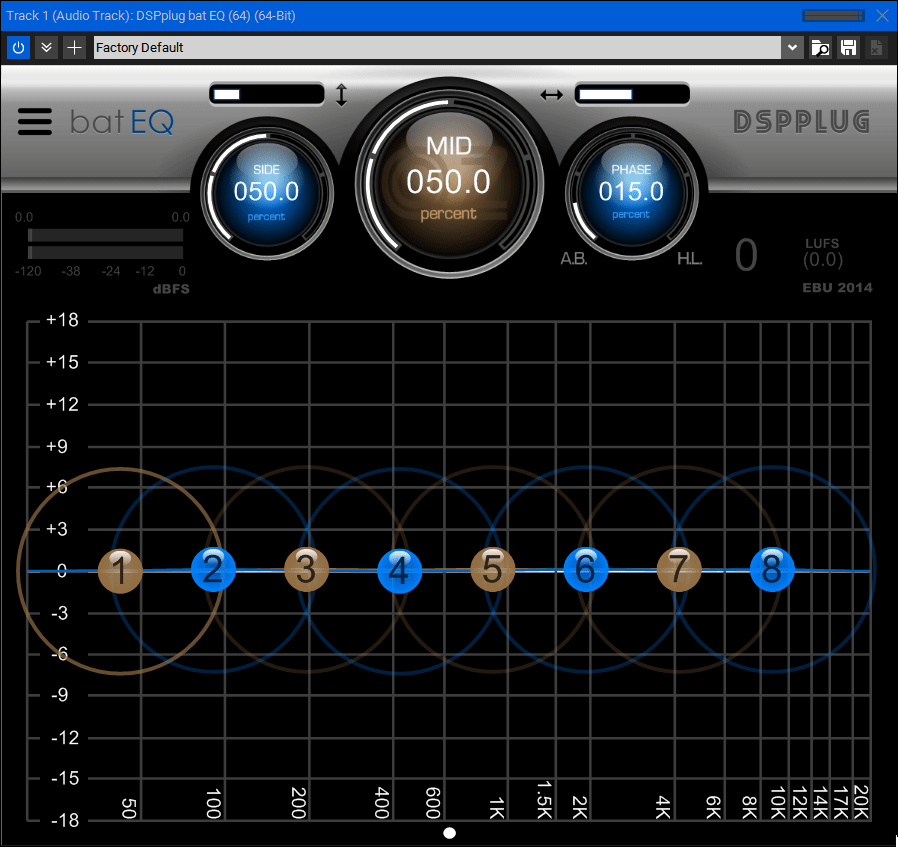
Task: Click the DSPPLUG logo
Action: point(801,121)
